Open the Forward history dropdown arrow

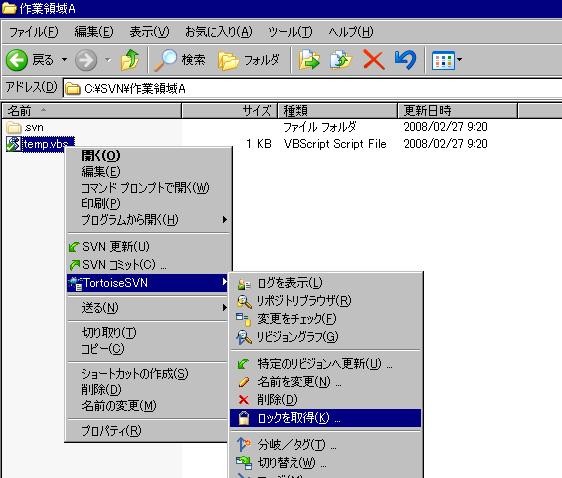tap(108, 59)
